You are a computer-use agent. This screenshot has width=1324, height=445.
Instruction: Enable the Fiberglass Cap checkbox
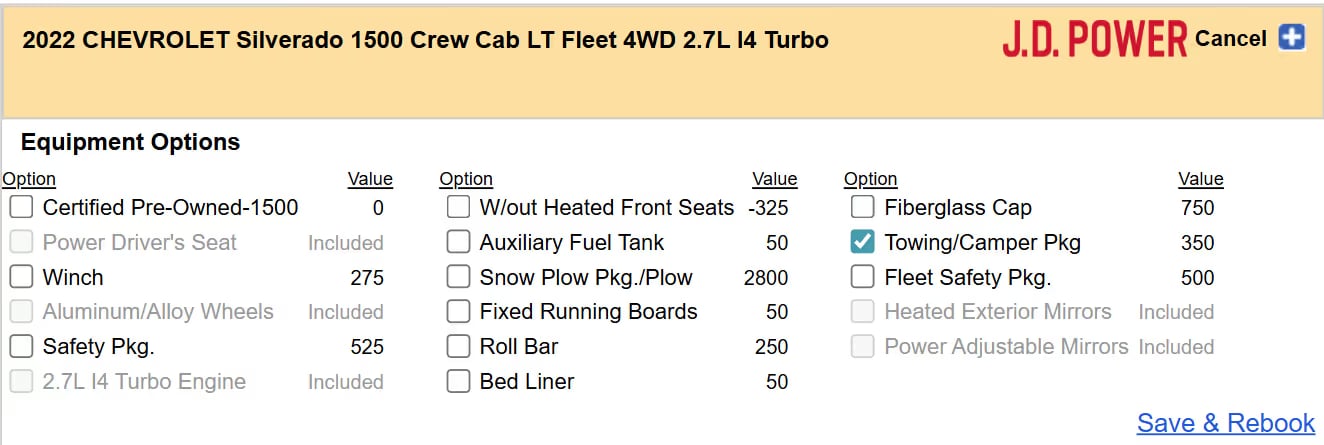(863, 208)
